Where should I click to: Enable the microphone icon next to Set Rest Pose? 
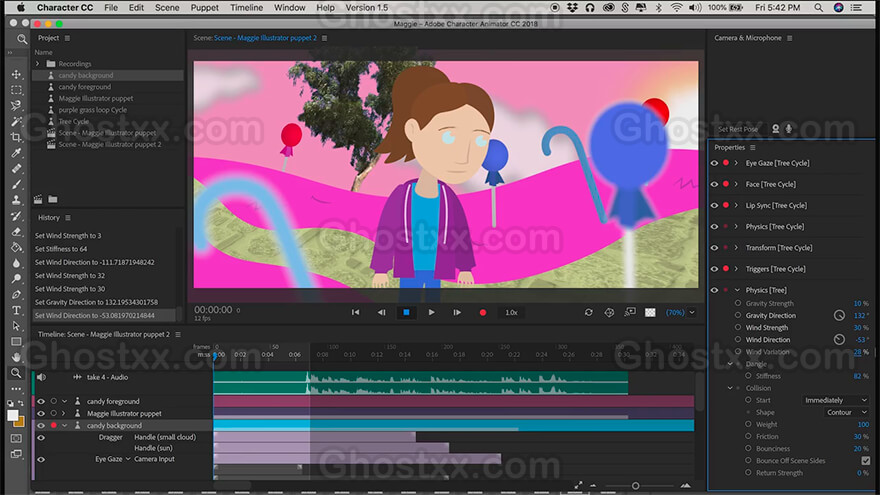tap(789, 129)
